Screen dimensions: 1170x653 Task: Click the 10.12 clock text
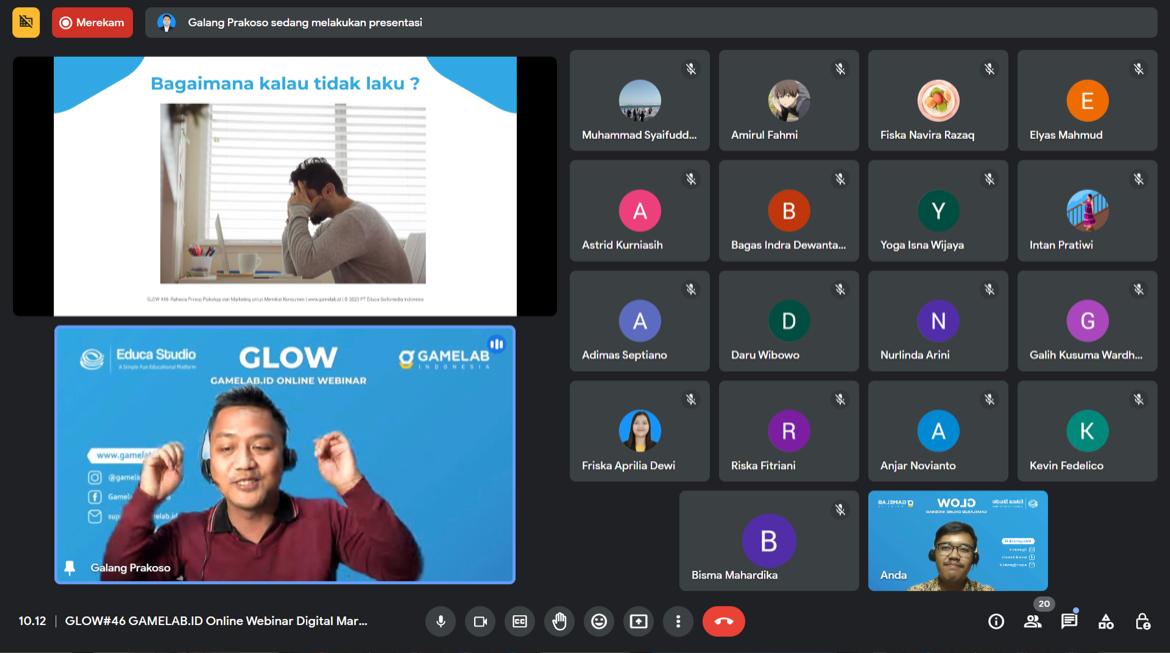[32, 621]
